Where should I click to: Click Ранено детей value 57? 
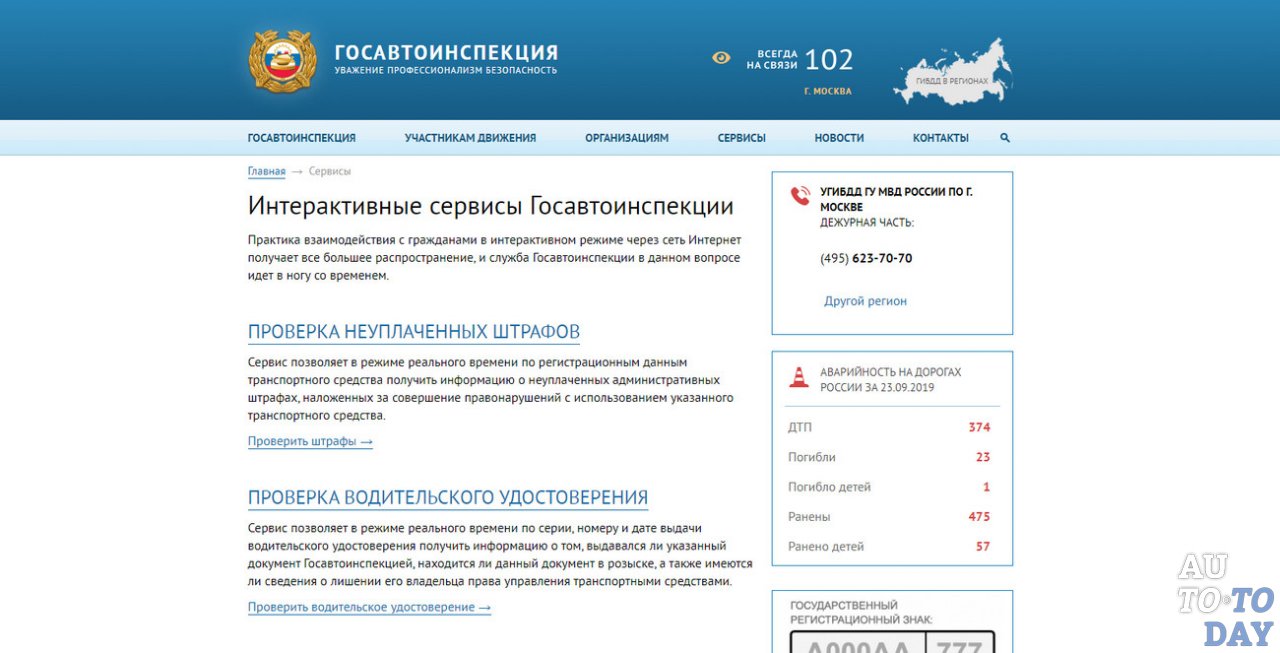(x=983, y=547)
